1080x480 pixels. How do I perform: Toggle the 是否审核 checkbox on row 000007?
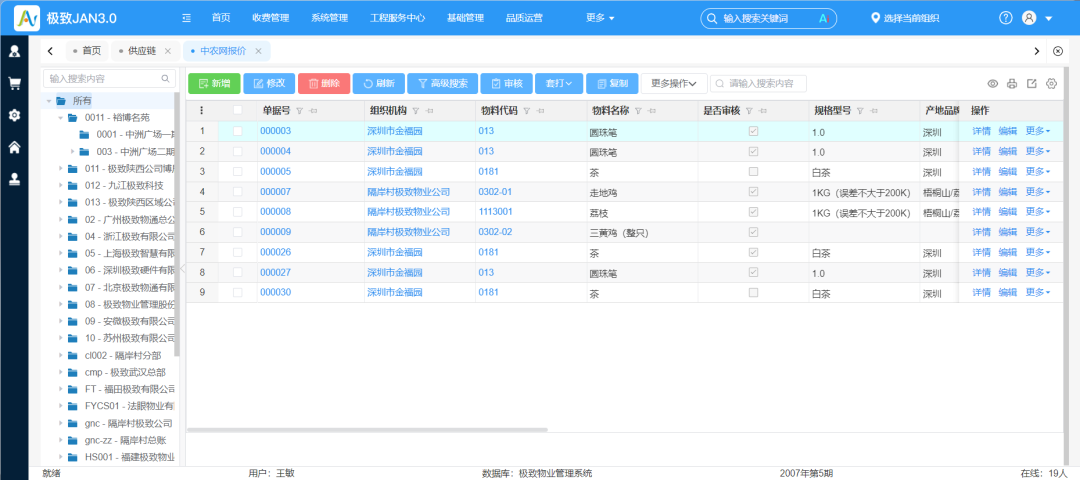tap(754, 191)
